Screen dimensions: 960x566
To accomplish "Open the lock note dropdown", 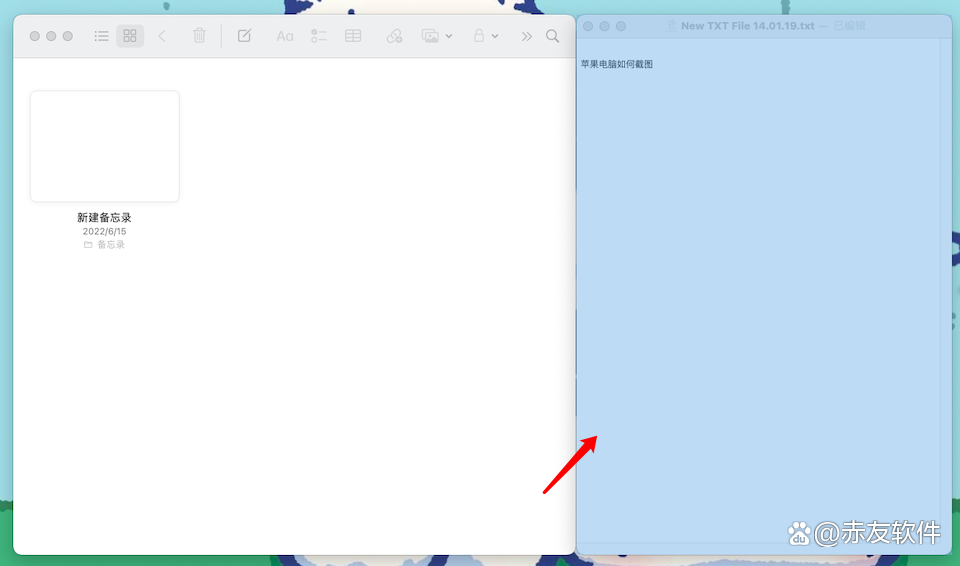I will (x=485, y=36).
